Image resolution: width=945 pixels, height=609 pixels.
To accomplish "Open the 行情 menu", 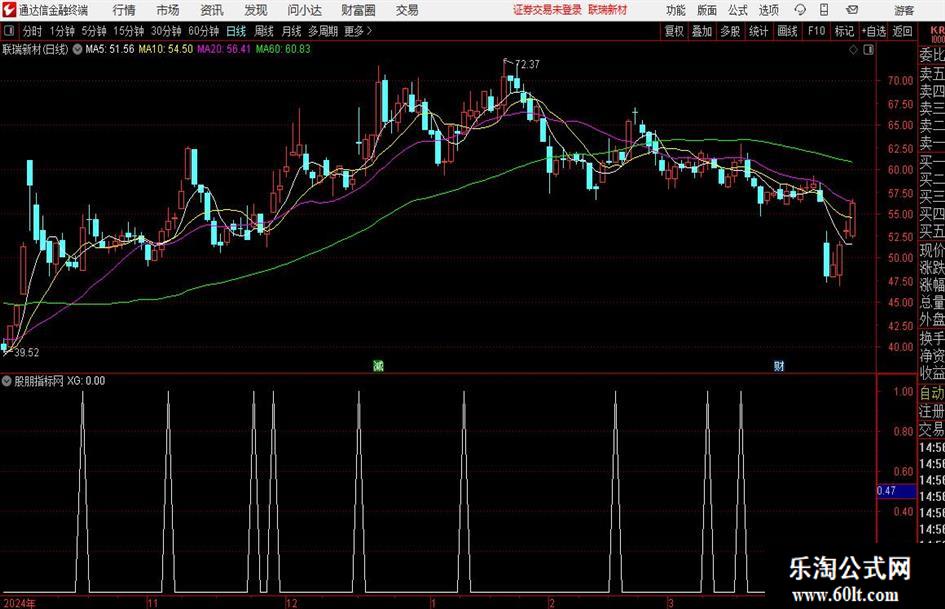I will pyautogui.click(x=124, y=10).
